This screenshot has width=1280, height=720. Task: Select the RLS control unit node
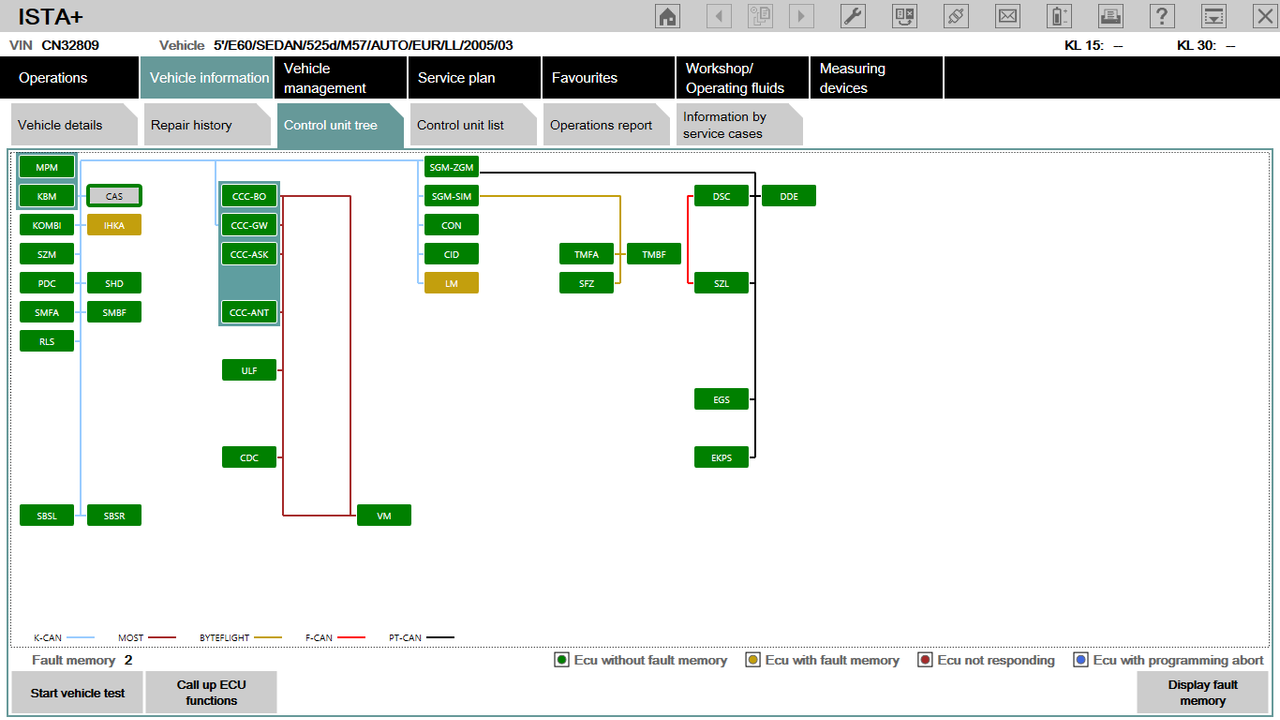pyautogui.click(x=47, y=341)
